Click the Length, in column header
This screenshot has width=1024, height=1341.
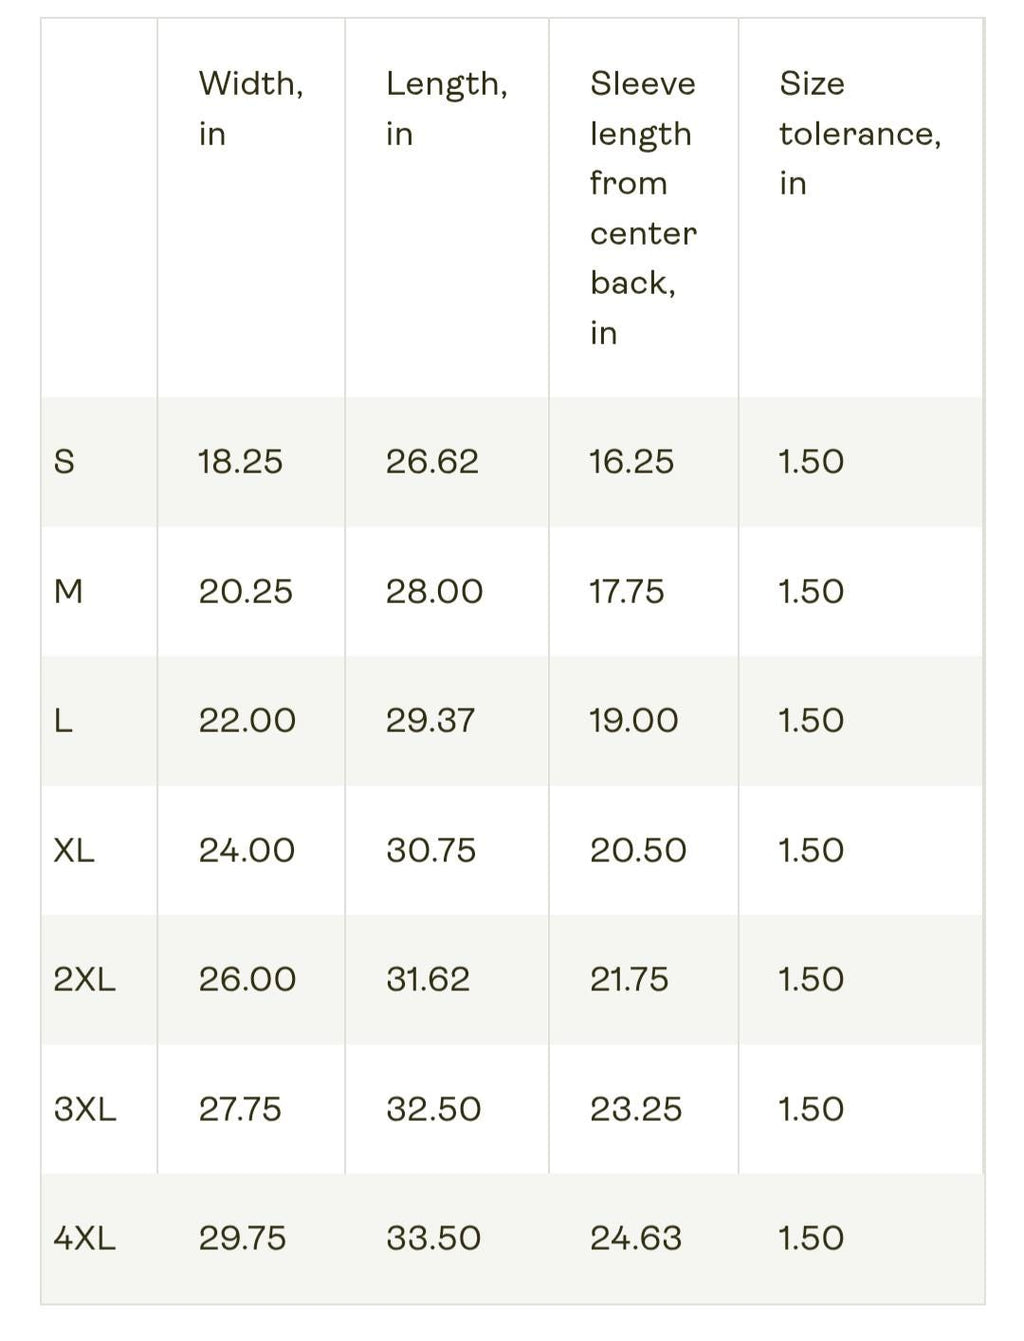(447, 108)
